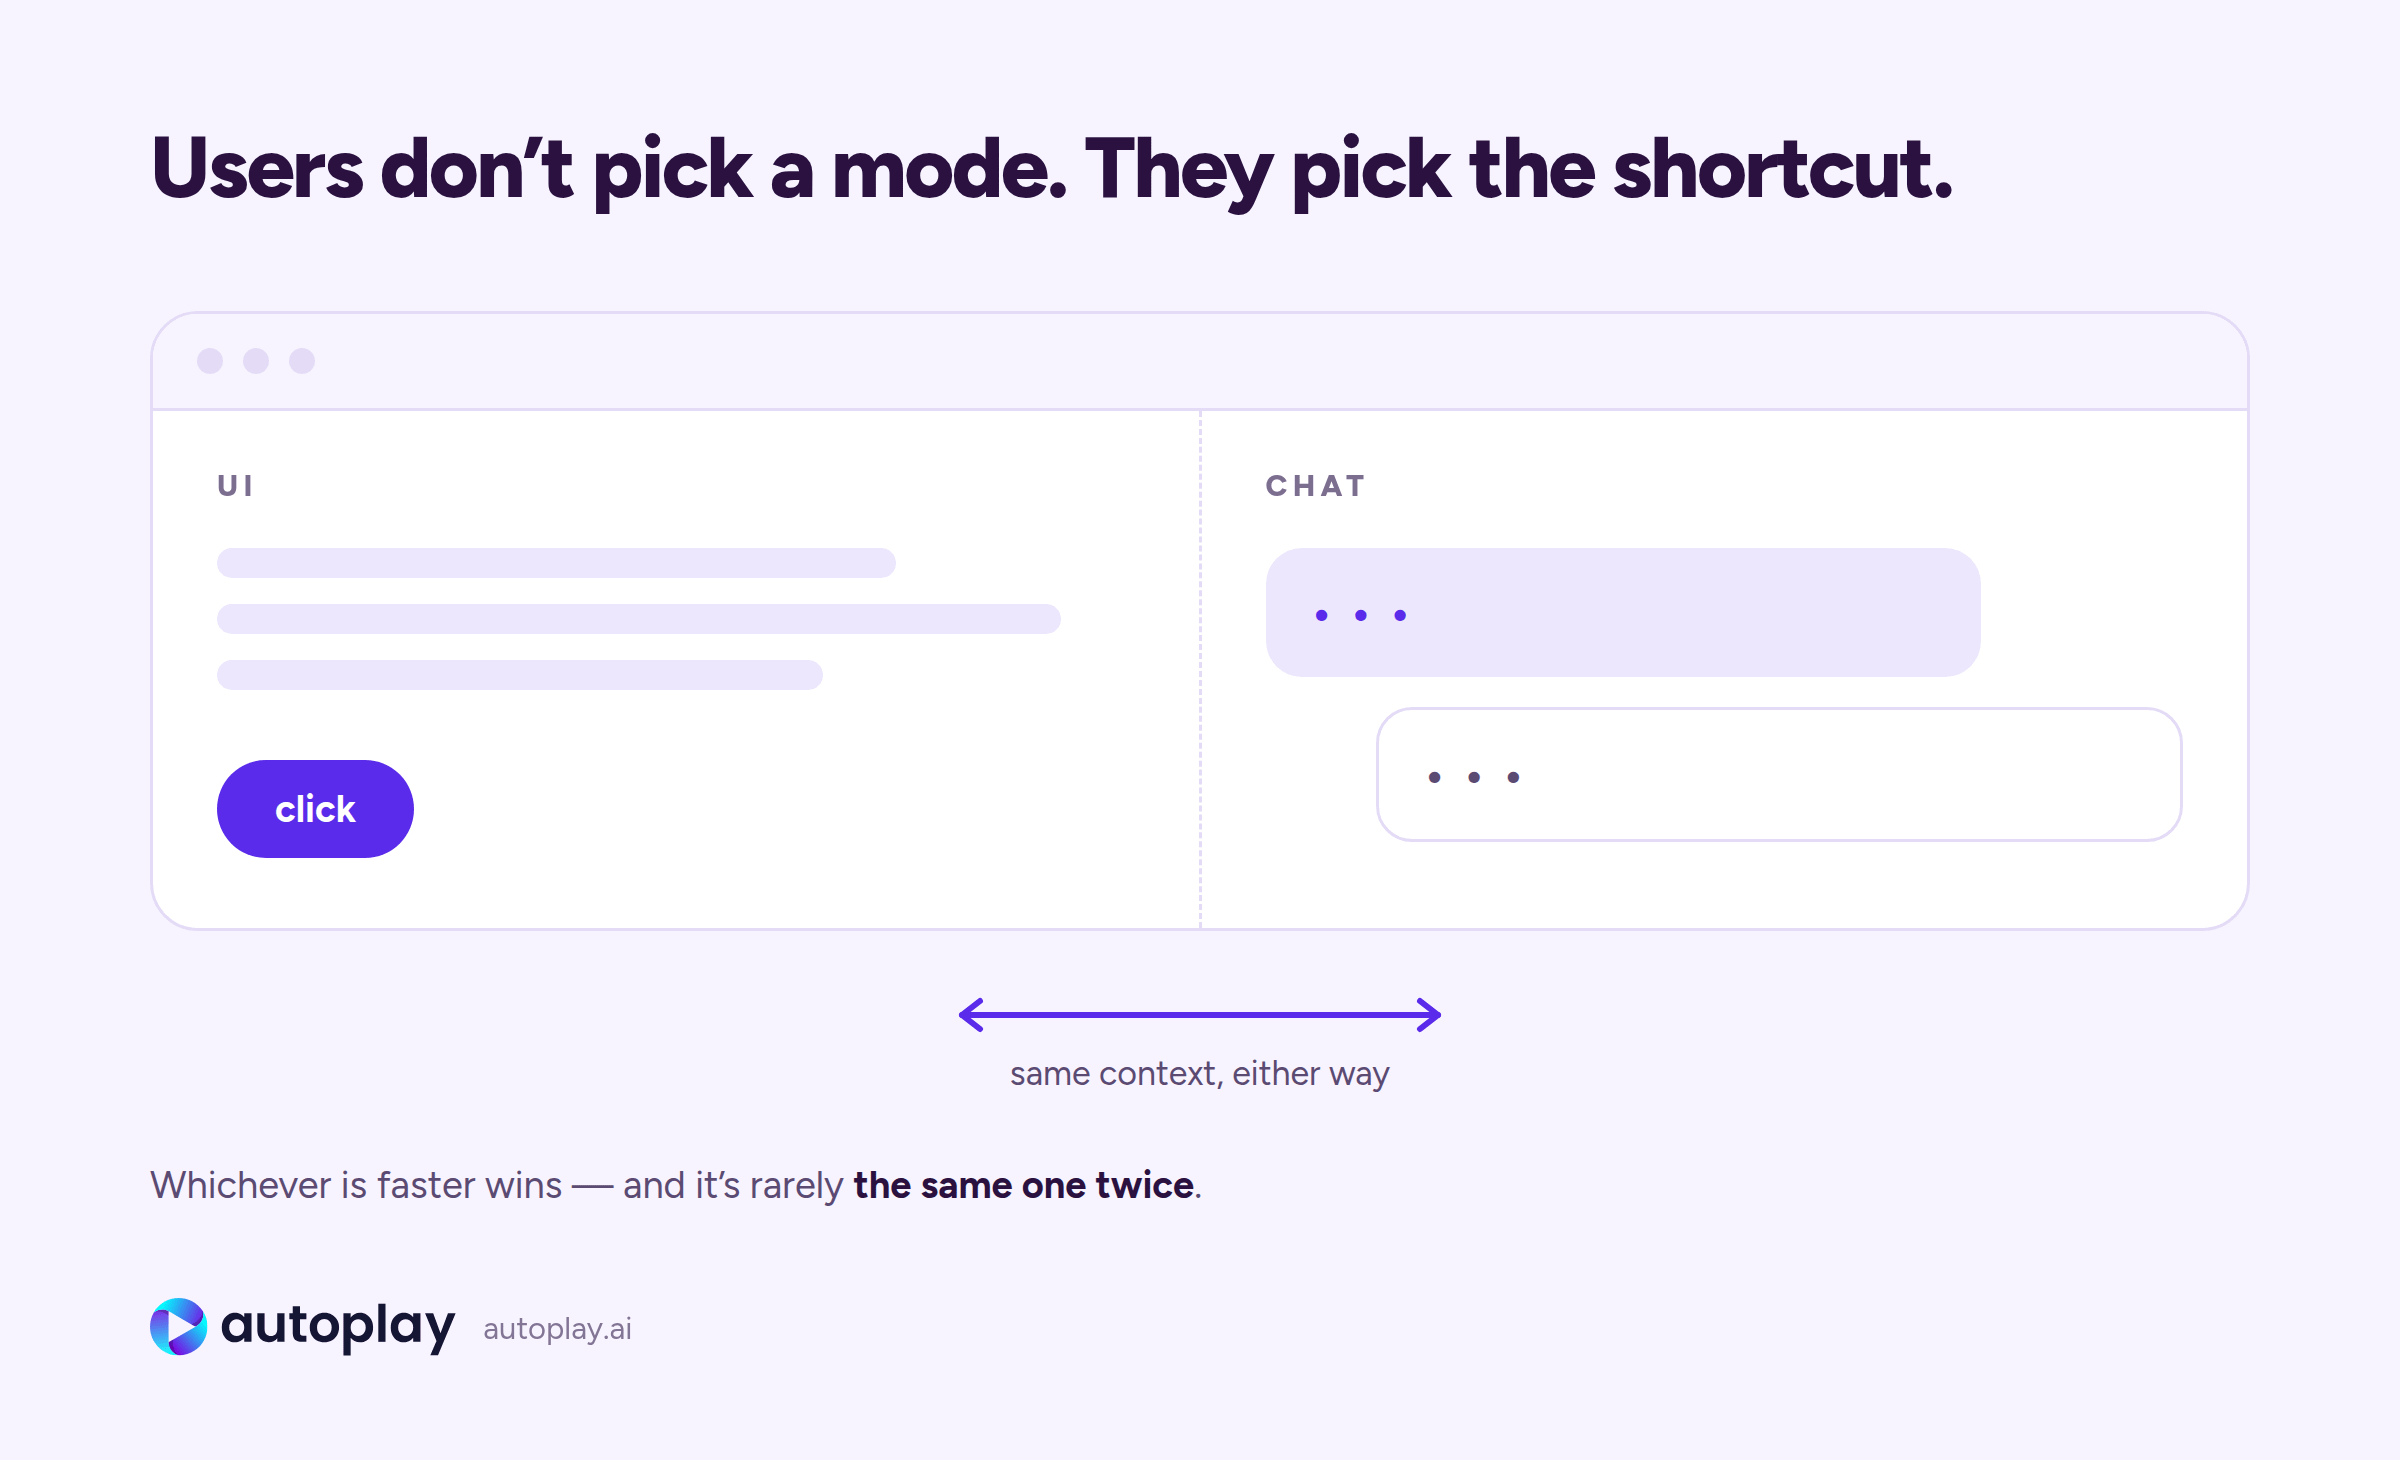
Task: Click the gray typing dots in reply bubble
Action: pos(1474,777)
